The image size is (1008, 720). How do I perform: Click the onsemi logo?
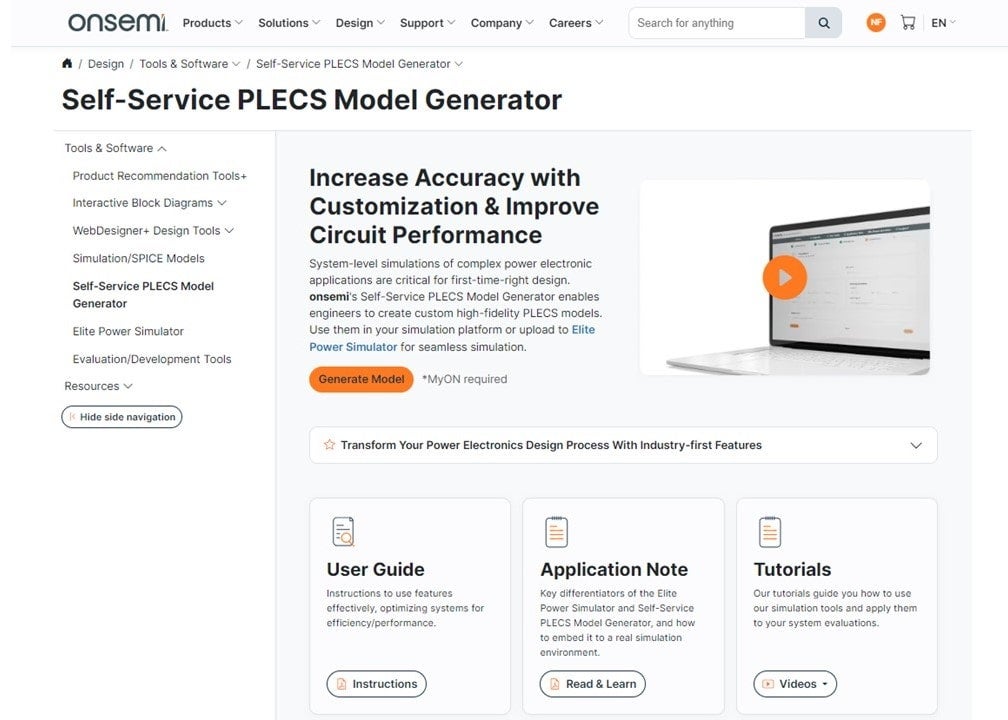click(117, 22)
